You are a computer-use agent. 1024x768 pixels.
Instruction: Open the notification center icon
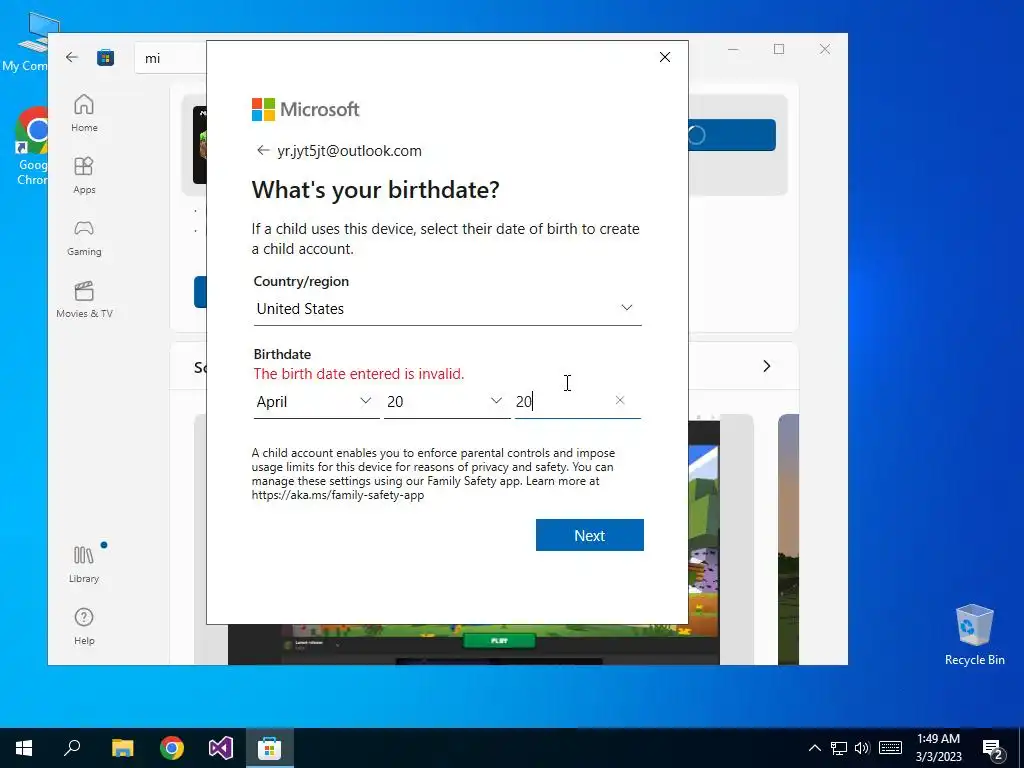coord(993,749)
